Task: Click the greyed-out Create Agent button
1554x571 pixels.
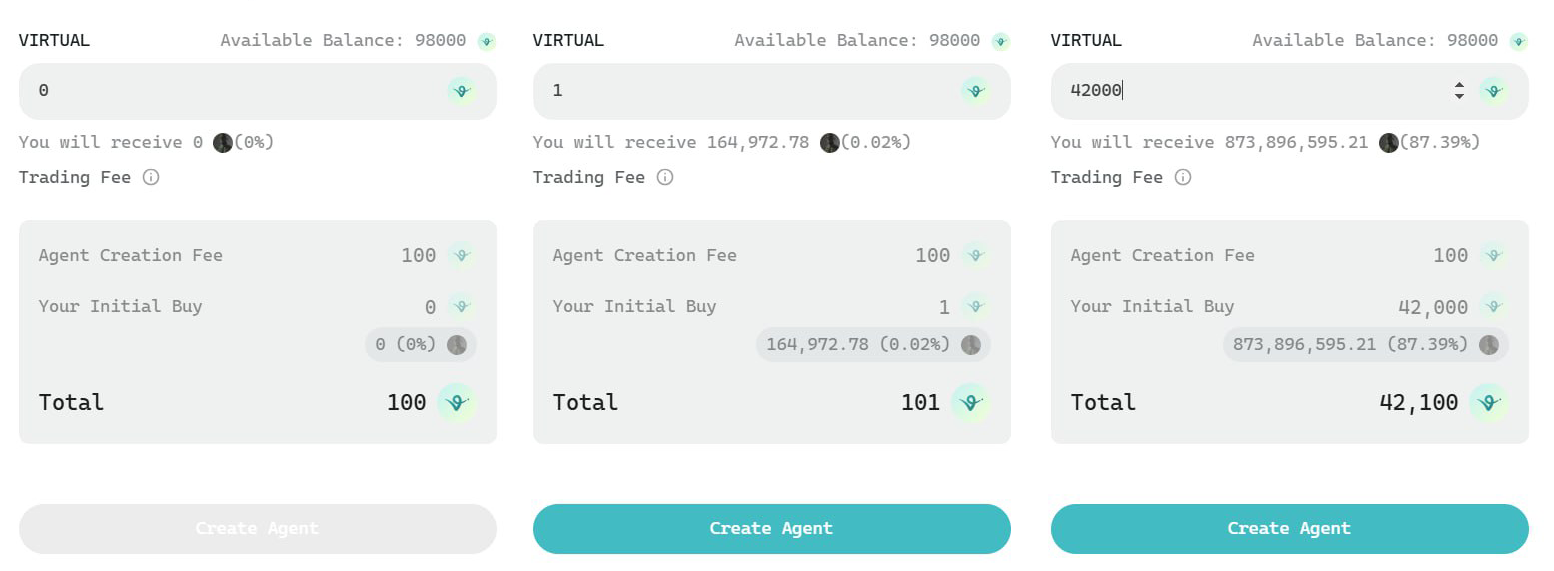Action: point(257,529)
